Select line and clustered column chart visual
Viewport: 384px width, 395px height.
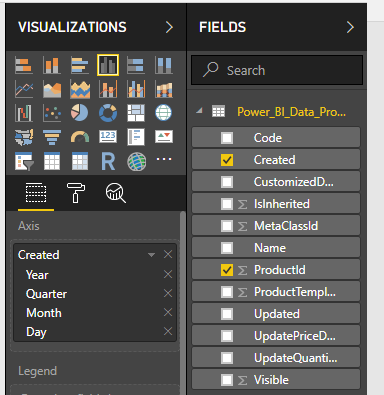tap(136, 89)
